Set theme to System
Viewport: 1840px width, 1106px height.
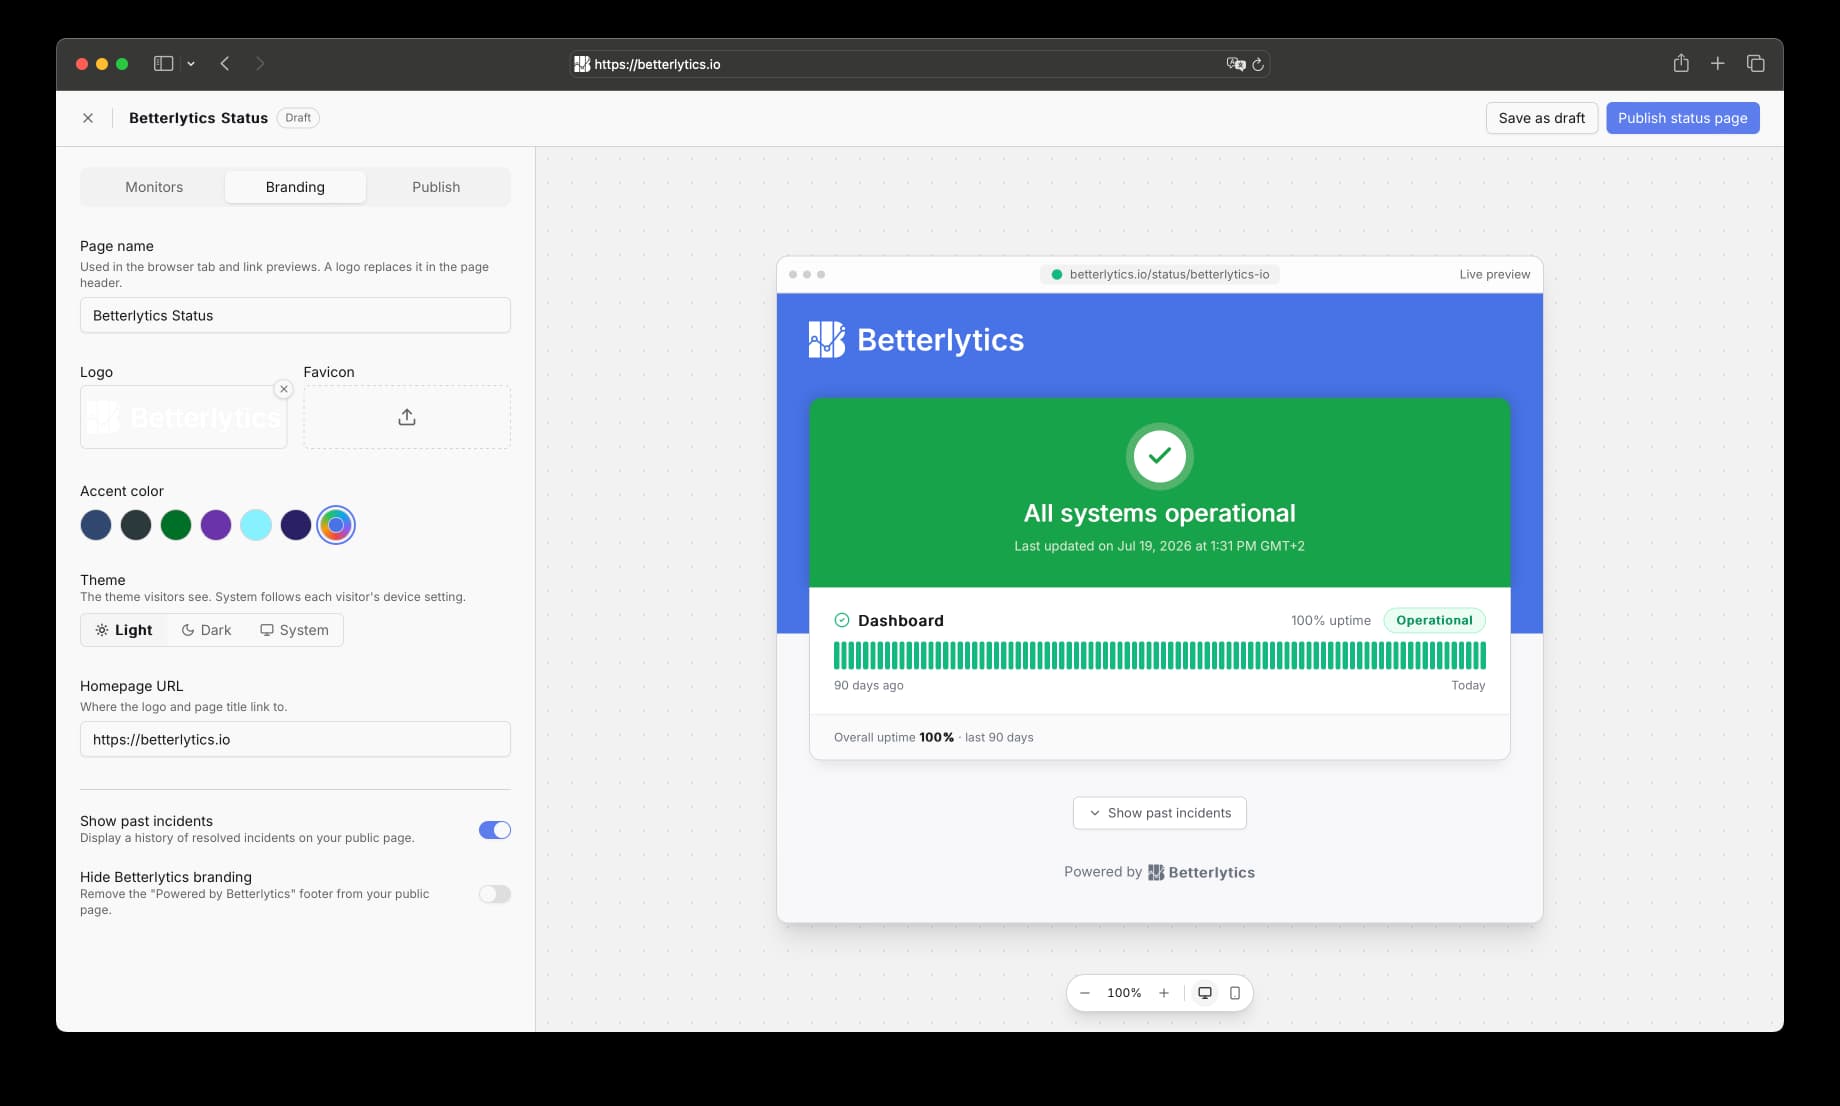[294, 630]
